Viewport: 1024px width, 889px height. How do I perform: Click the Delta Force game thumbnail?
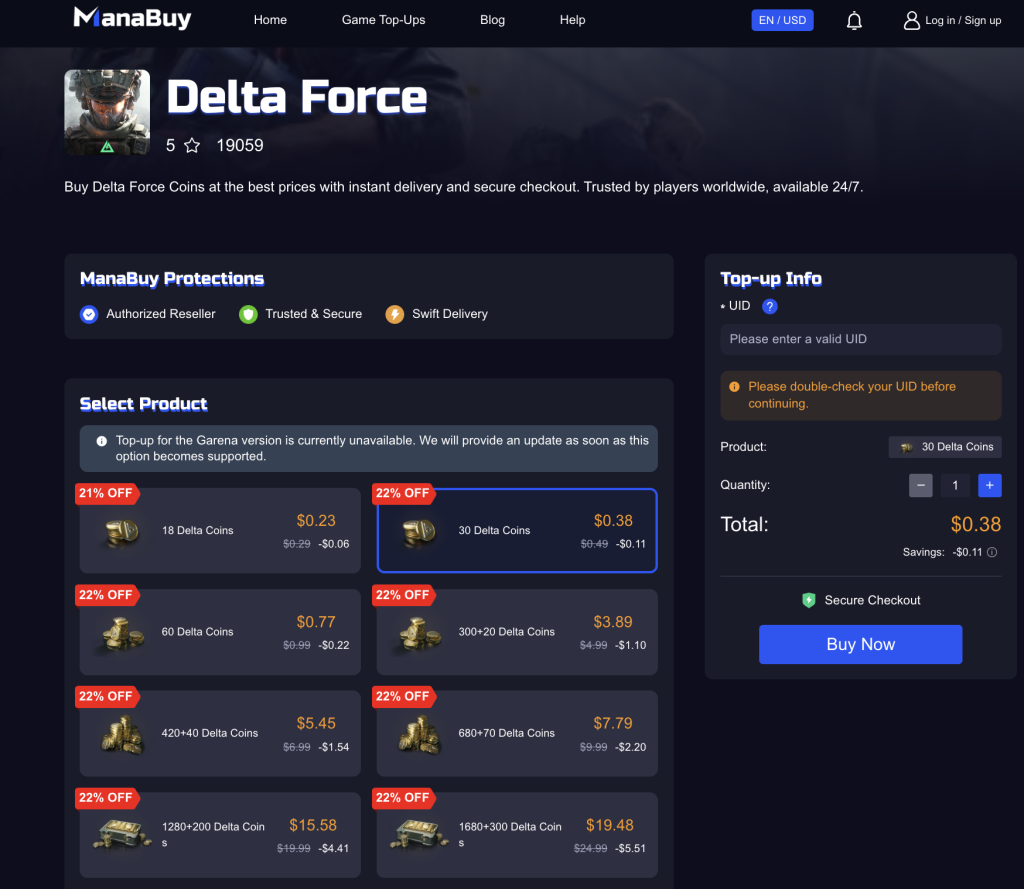[x=107, y=112]
